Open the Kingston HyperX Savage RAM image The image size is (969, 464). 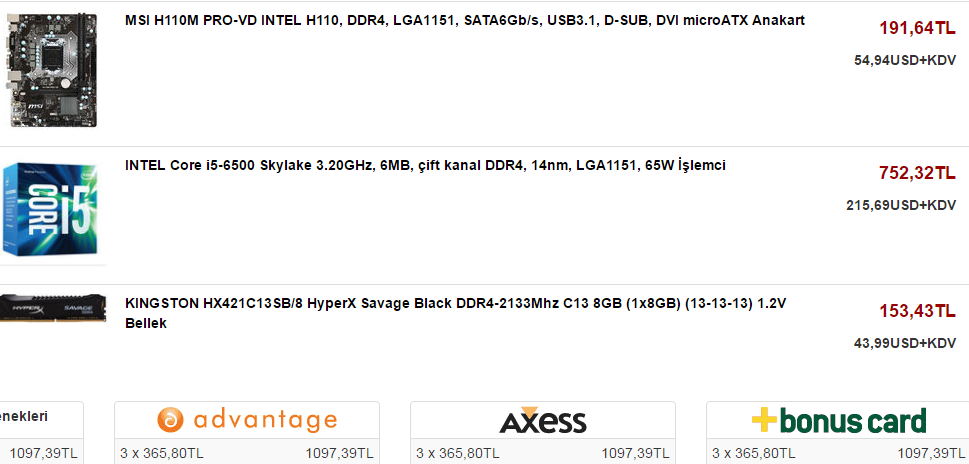(x=53, y=307)
